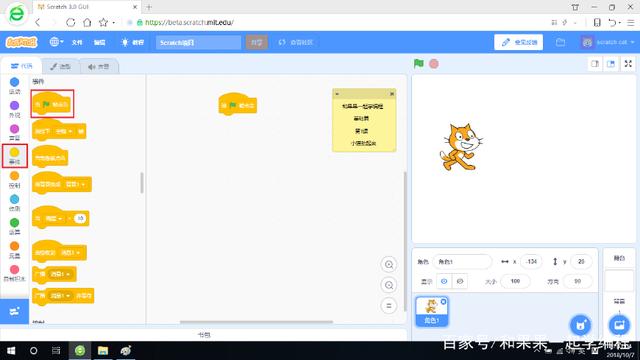Click the y position field showing 20
The image size is (640, 360).
click(581, 262)
